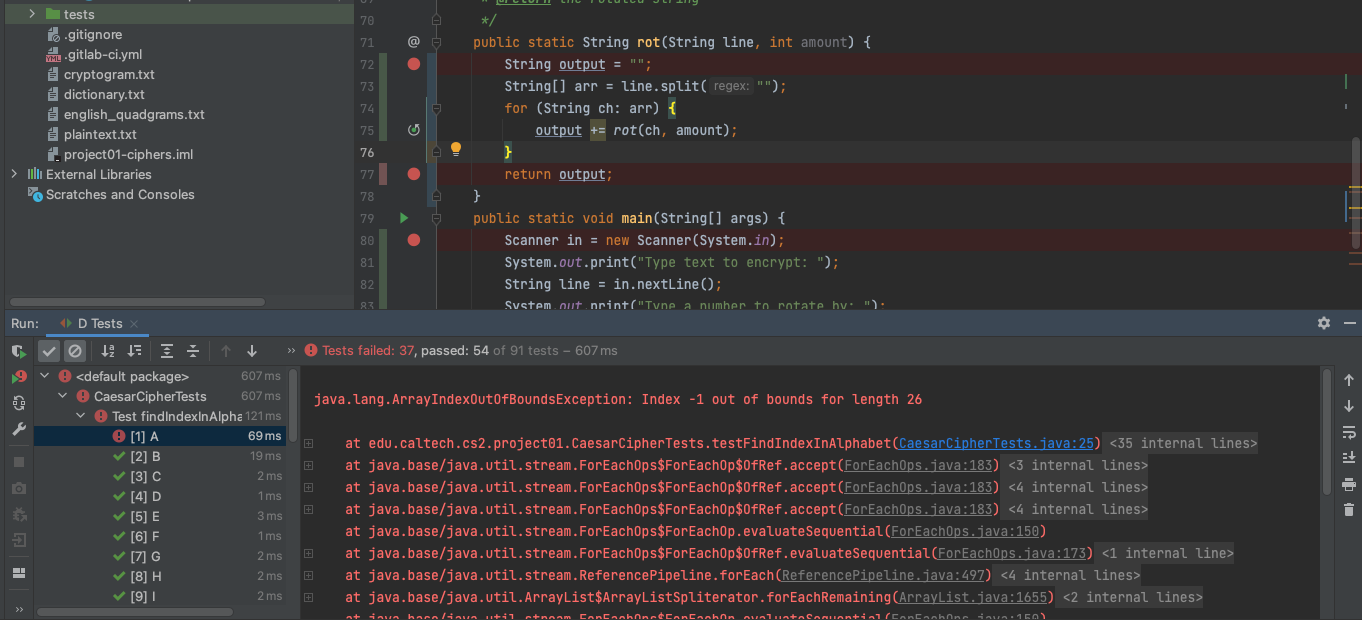This screenshot has width=1362, height=620.
Task: Toggle show ignored tests button
Action: pyautogui.click(x=75, y=351)
